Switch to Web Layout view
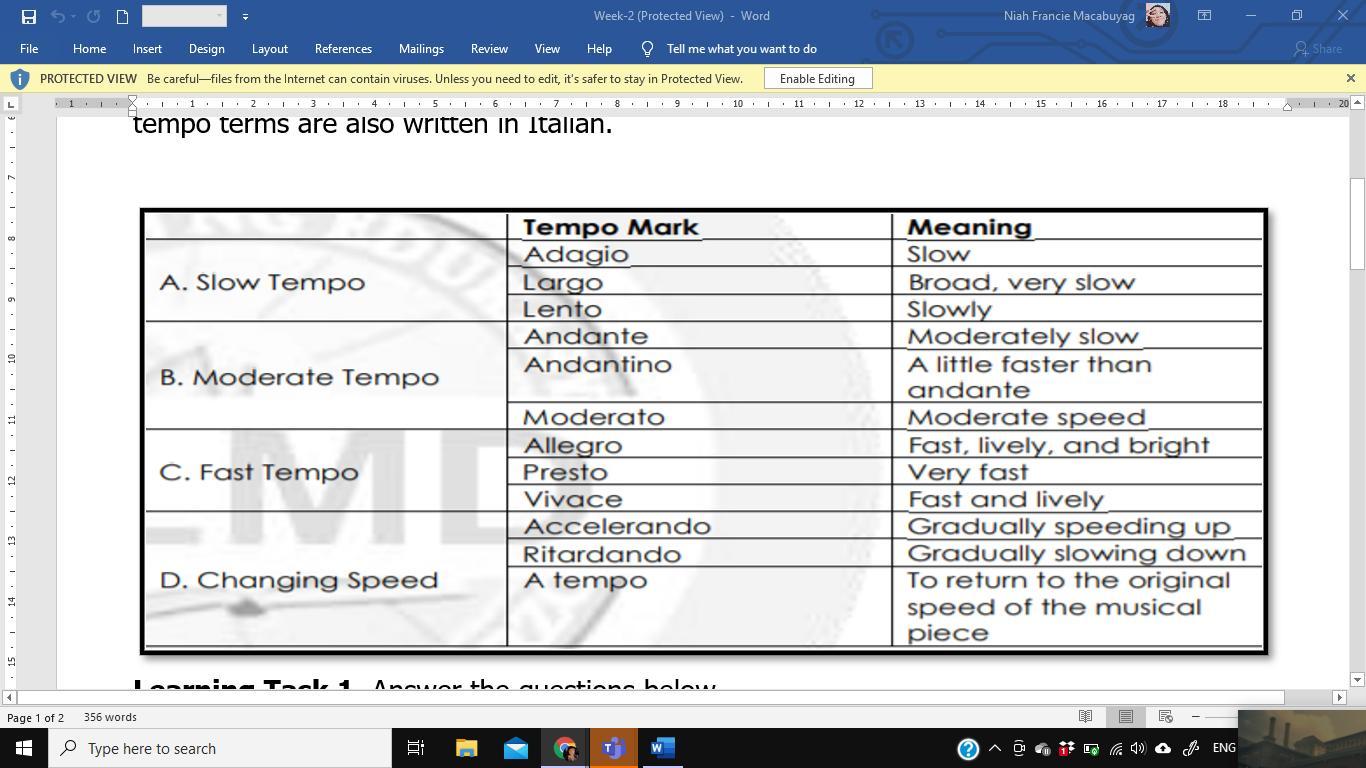This screenshot has width=1366, height=768. (x=1165, y=717)
